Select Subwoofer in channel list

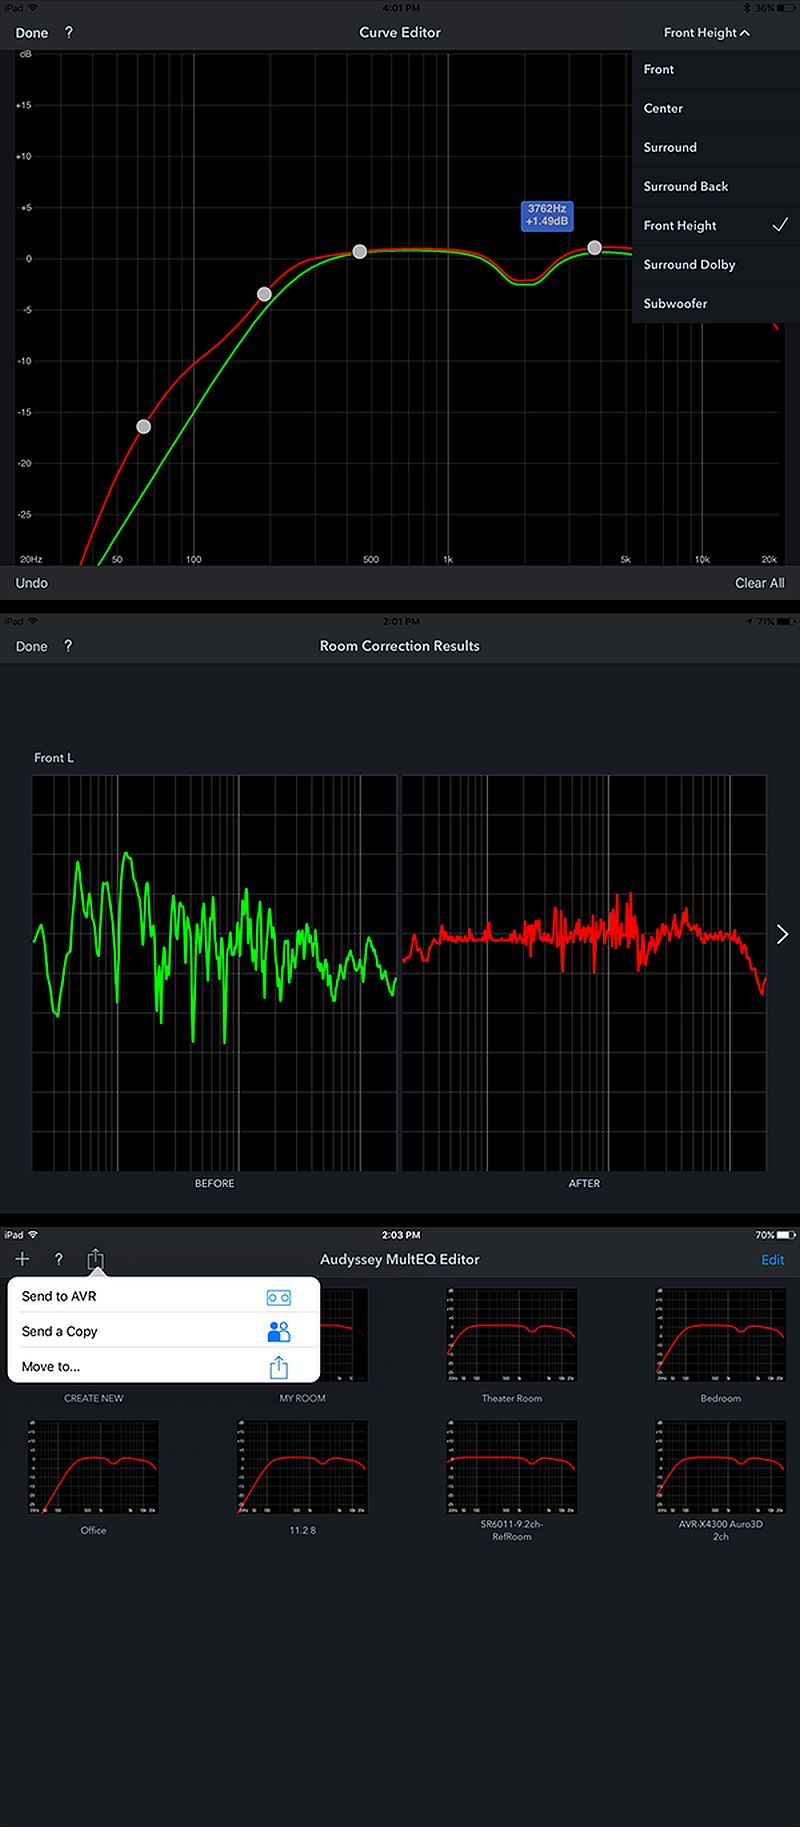(716, 303)
